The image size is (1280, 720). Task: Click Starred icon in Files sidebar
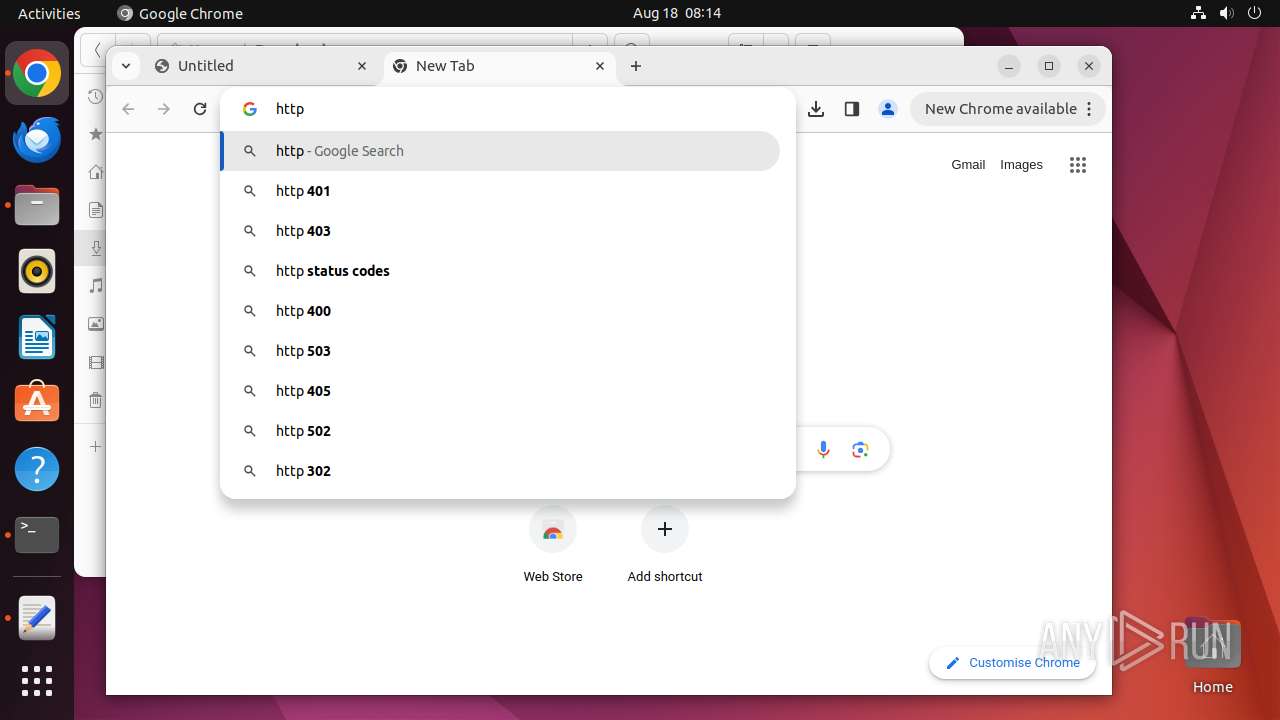coord(96,134)
